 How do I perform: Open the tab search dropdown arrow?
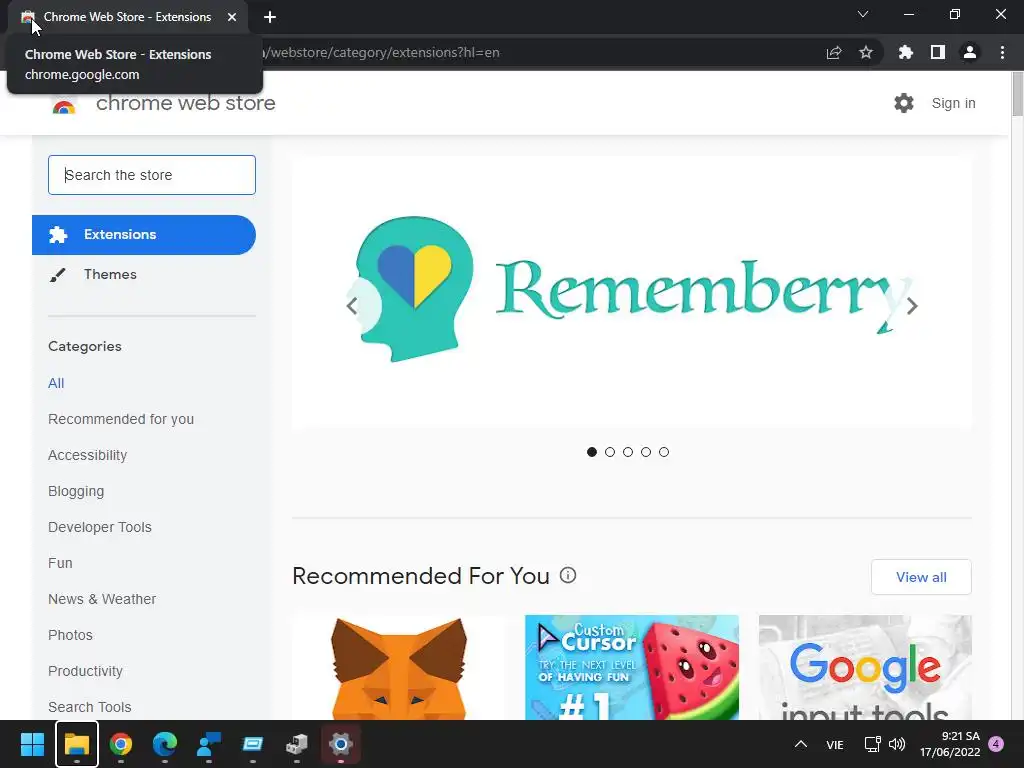click(x=863, y=14)
